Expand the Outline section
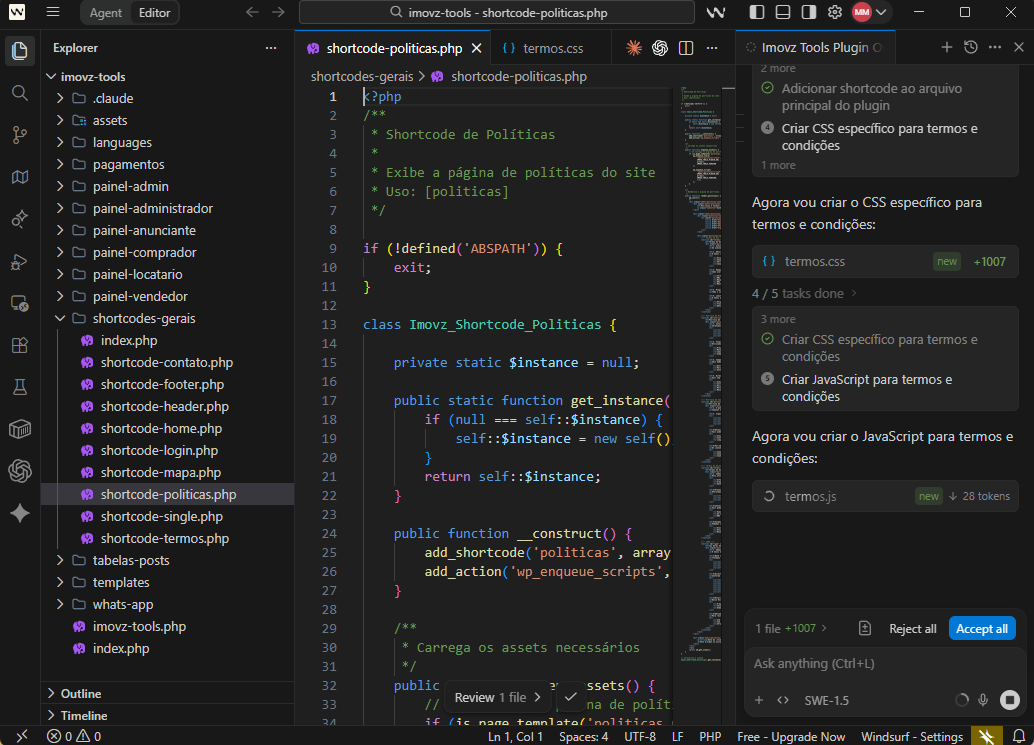The image size is (1034, 745). (x=81, y=693)
